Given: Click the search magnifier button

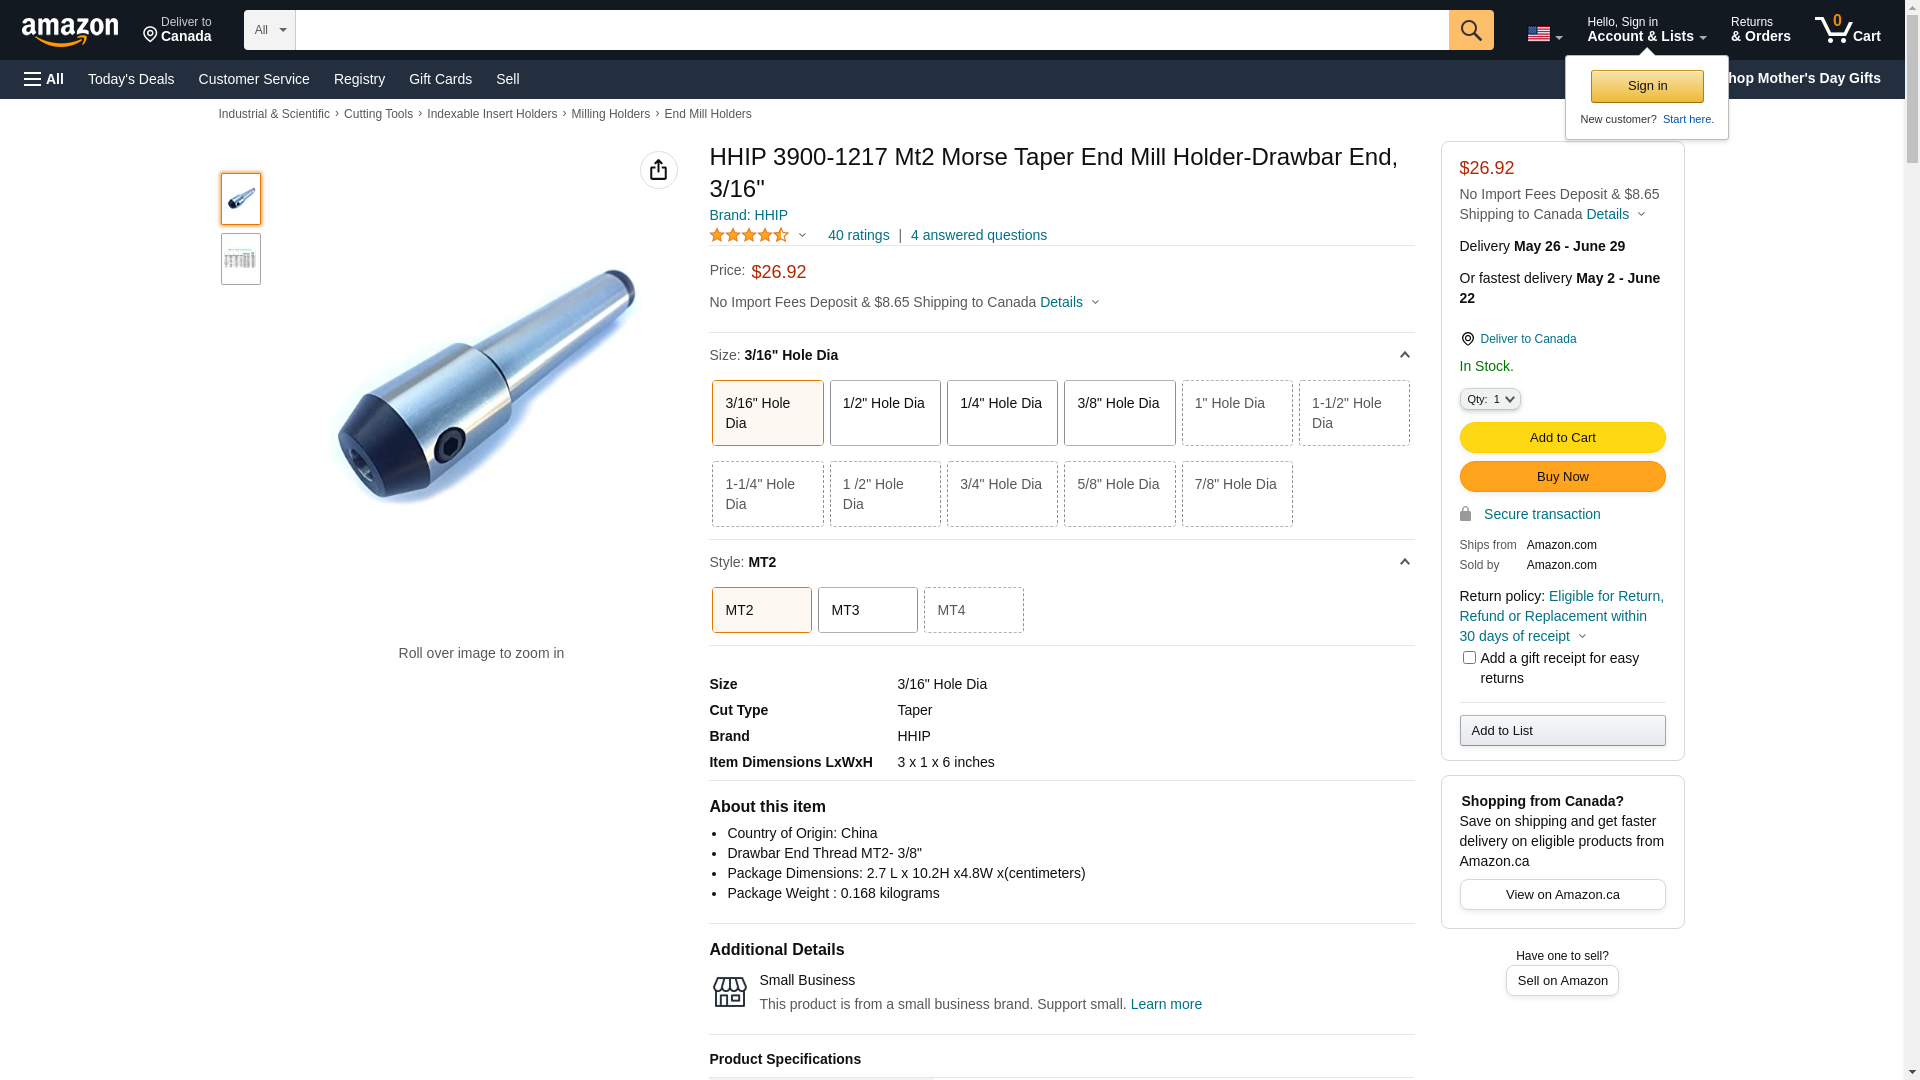Looking at the screenshot, I should point(1471,30).
